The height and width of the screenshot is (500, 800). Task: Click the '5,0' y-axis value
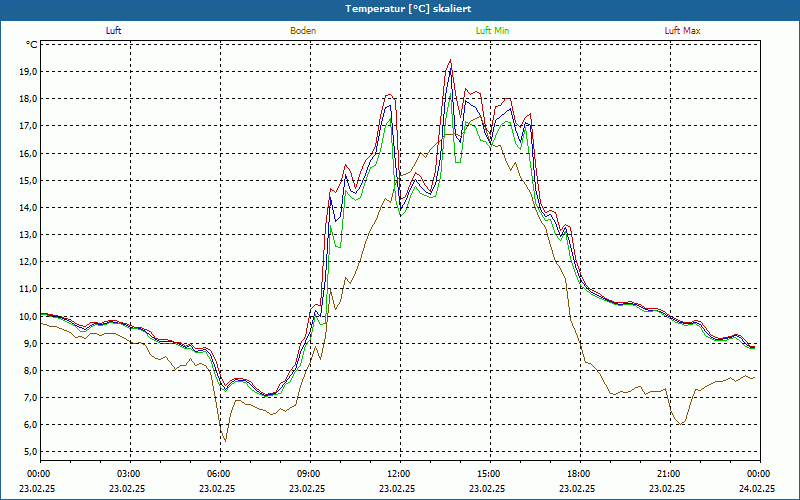(x=30, y=452)
